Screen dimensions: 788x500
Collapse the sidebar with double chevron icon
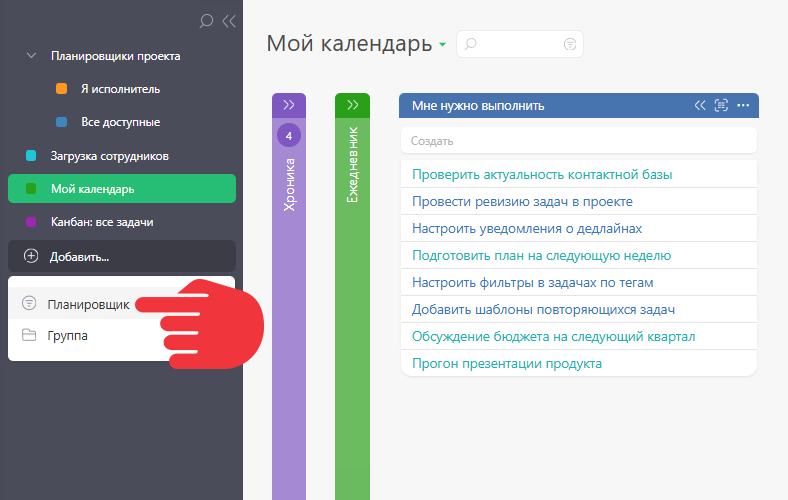point(229,21)
